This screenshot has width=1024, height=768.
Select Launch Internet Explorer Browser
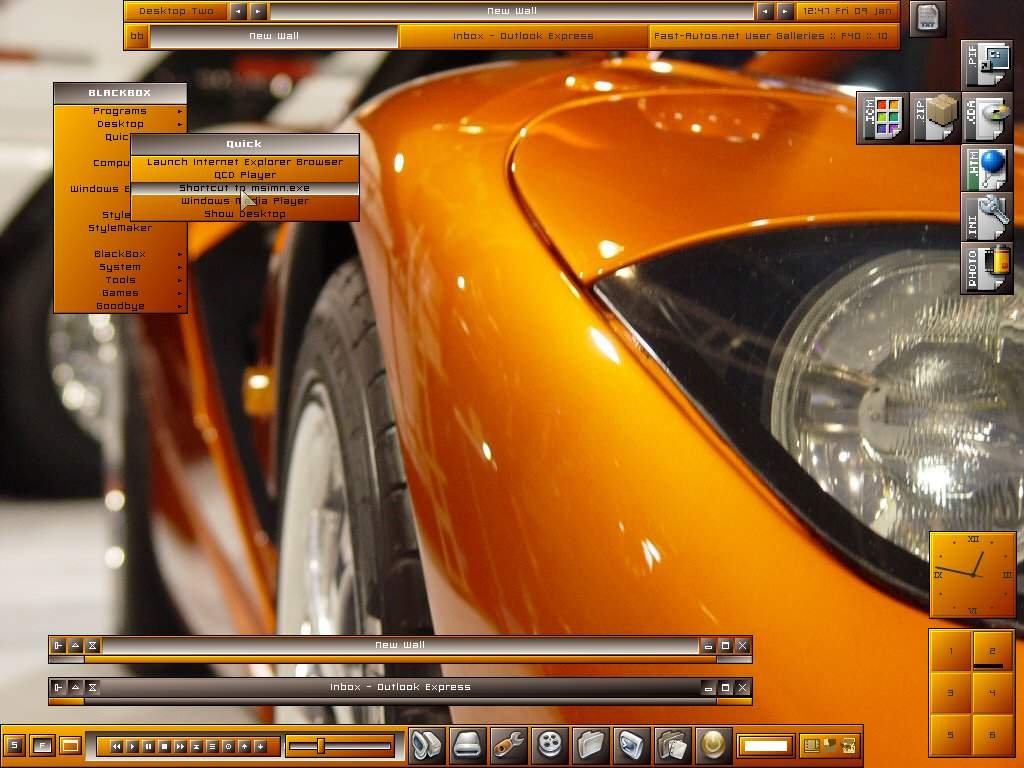[x=245, y=162]
